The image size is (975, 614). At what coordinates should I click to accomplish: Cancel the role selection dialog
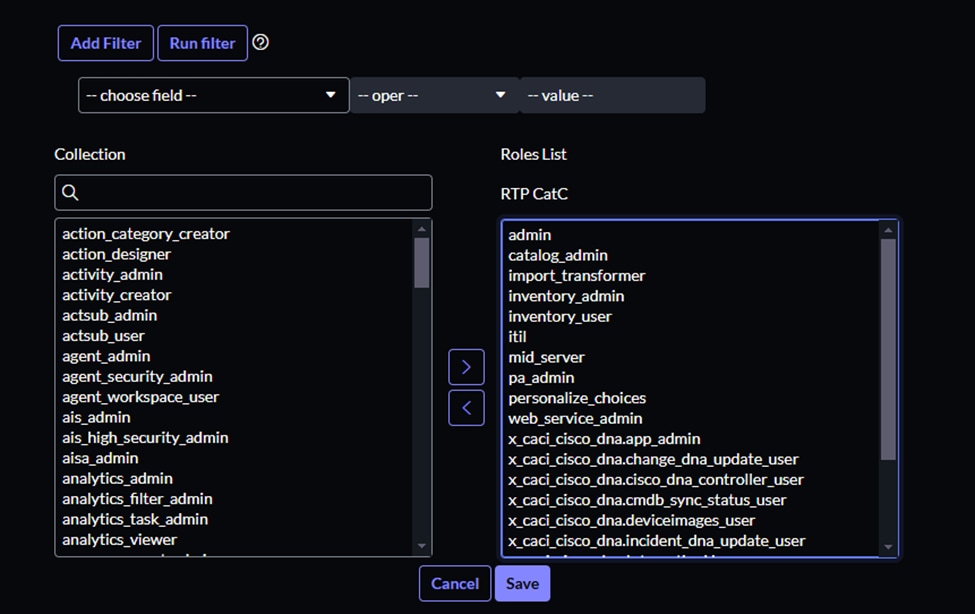pos(455,584)
